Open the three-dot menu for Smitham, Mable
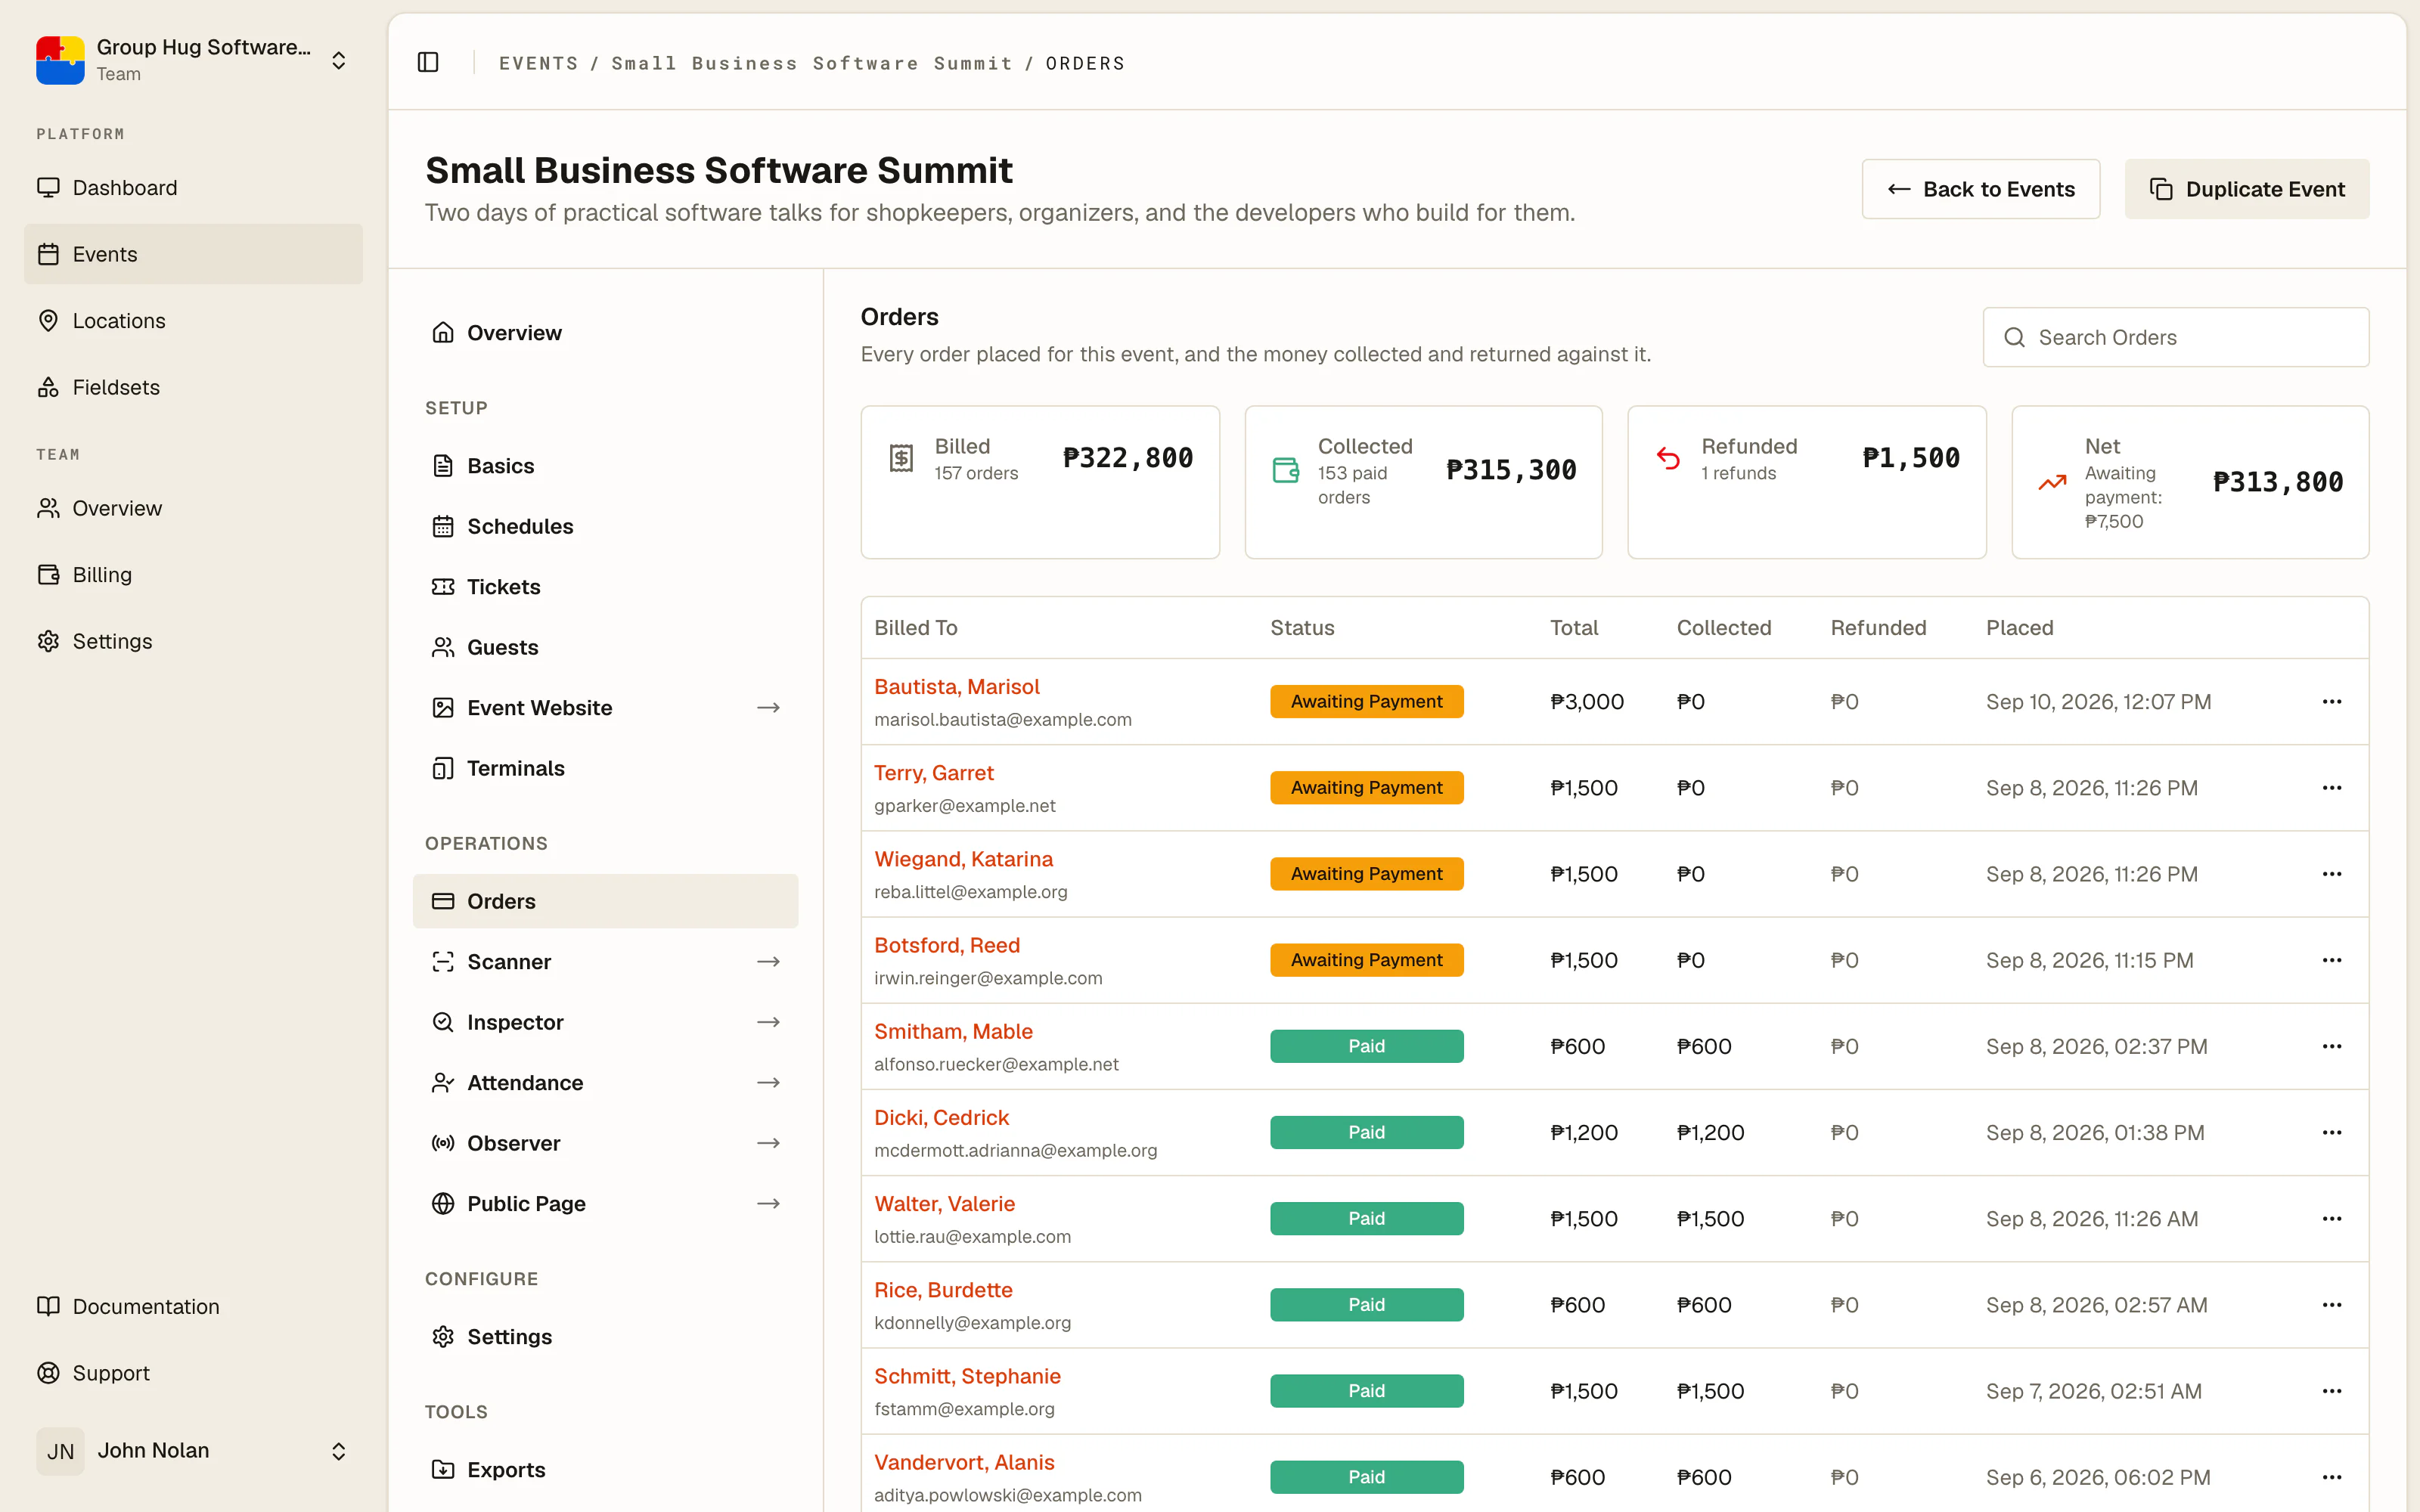The height and width of the screenshot is (1512, 2420). [x=2332, y=1046]
